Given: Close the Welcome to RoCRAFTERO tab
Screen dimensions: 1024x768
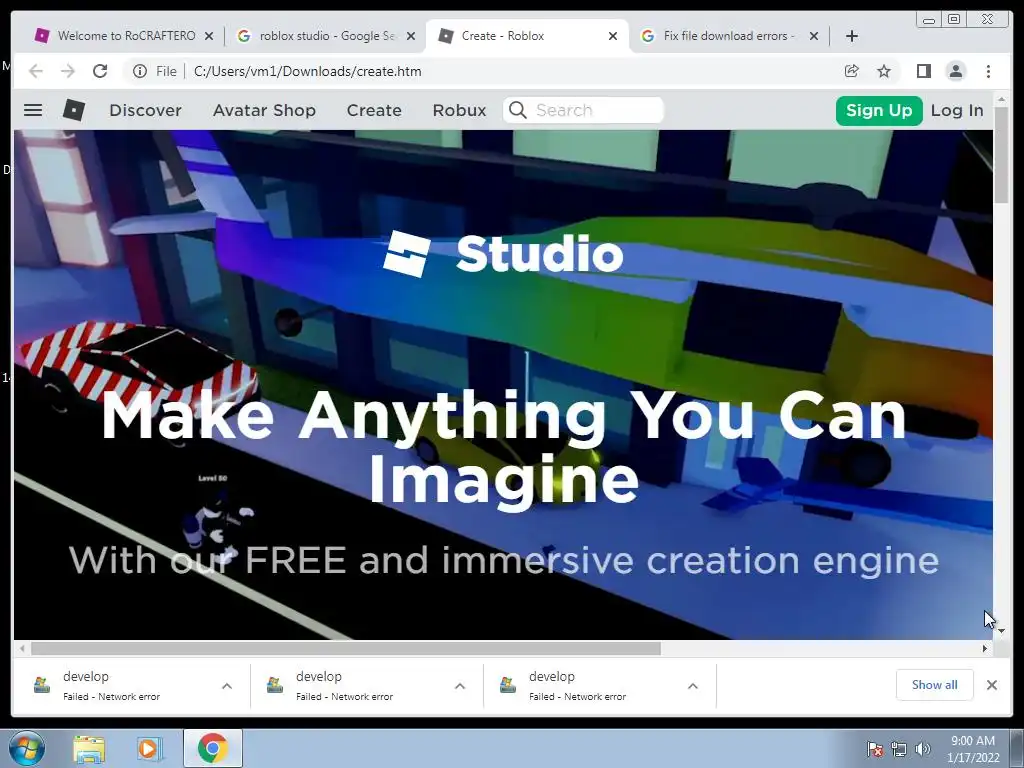Looking at the screenshot, I should click(209, 36).
